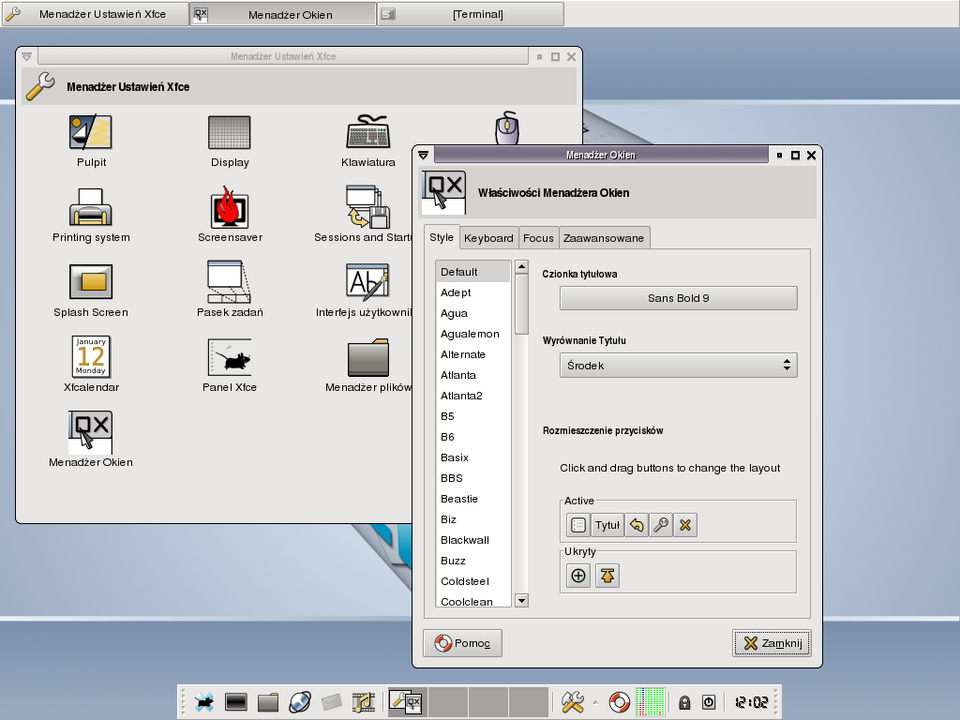Viewport: 960px width, 720px height.
Task: Launch the terminal icon in bottom panel
Action: [236, 702]
